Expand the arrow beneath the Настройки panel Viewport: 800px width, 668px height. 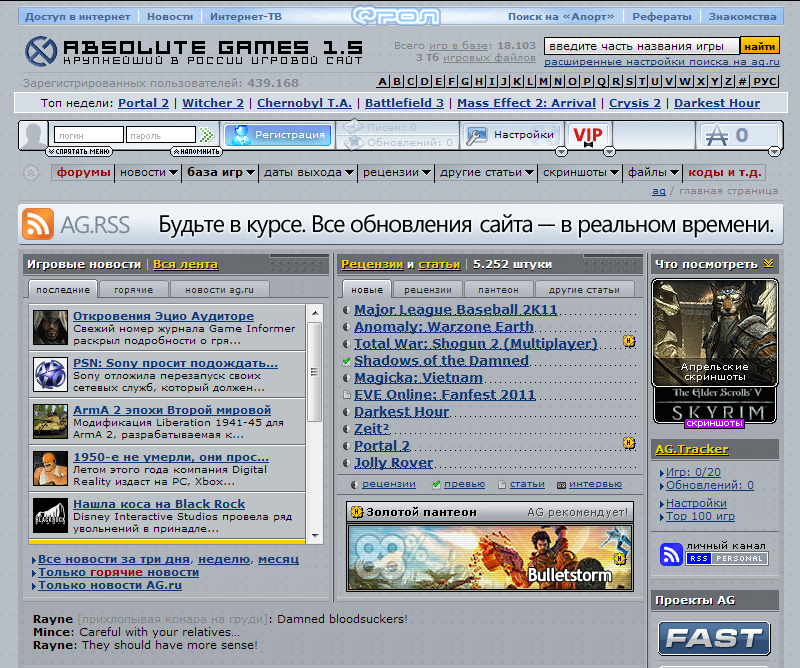click(561, 152)
